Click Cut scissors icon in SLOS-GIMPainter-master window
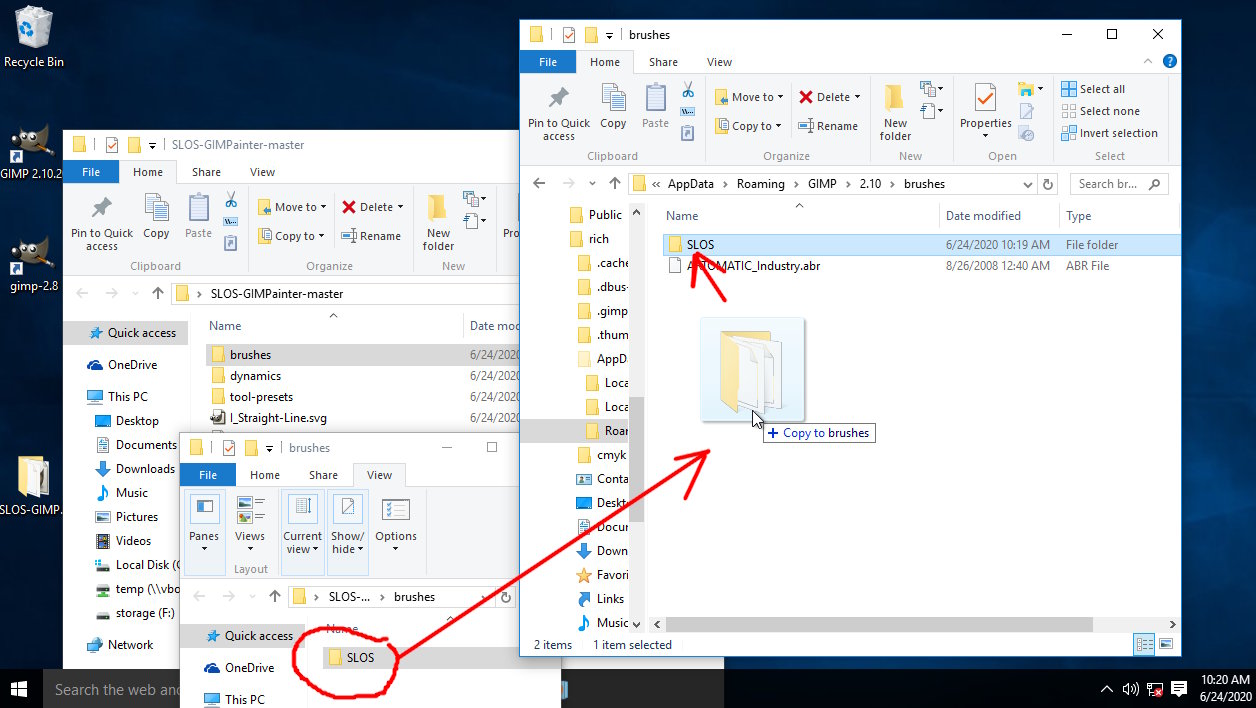This screenshot has width=1256, height=708. (231, 200)
